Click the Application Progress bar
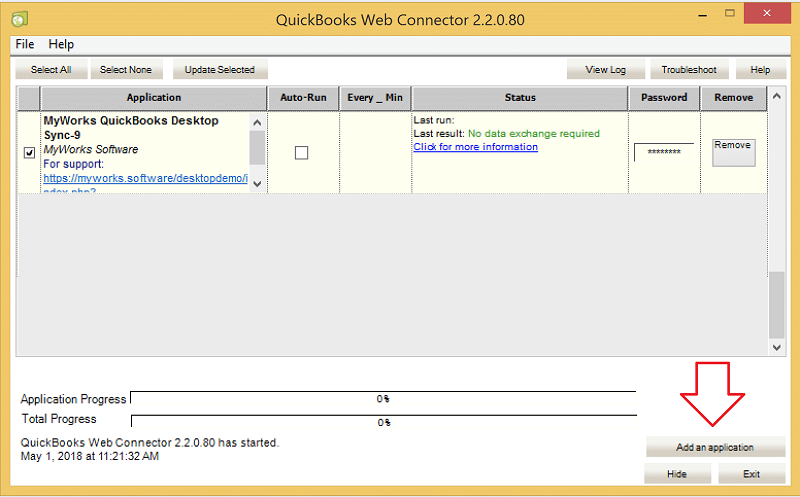Screen dimensions: 800x497 383,399
